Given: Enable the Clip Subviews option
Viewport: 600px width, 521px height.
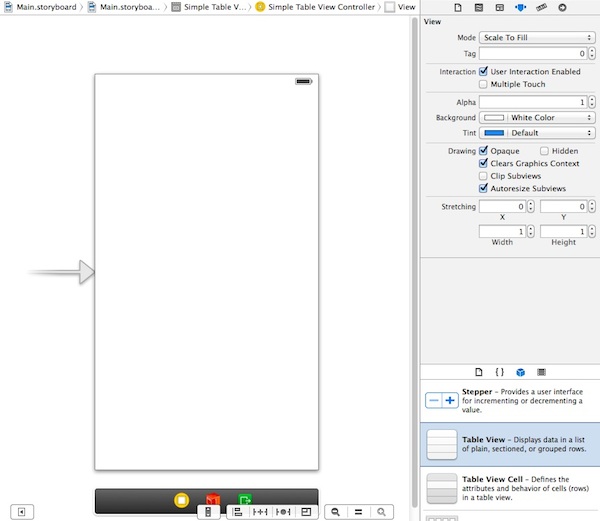Looking at the screenshot, I should point(484,176).
